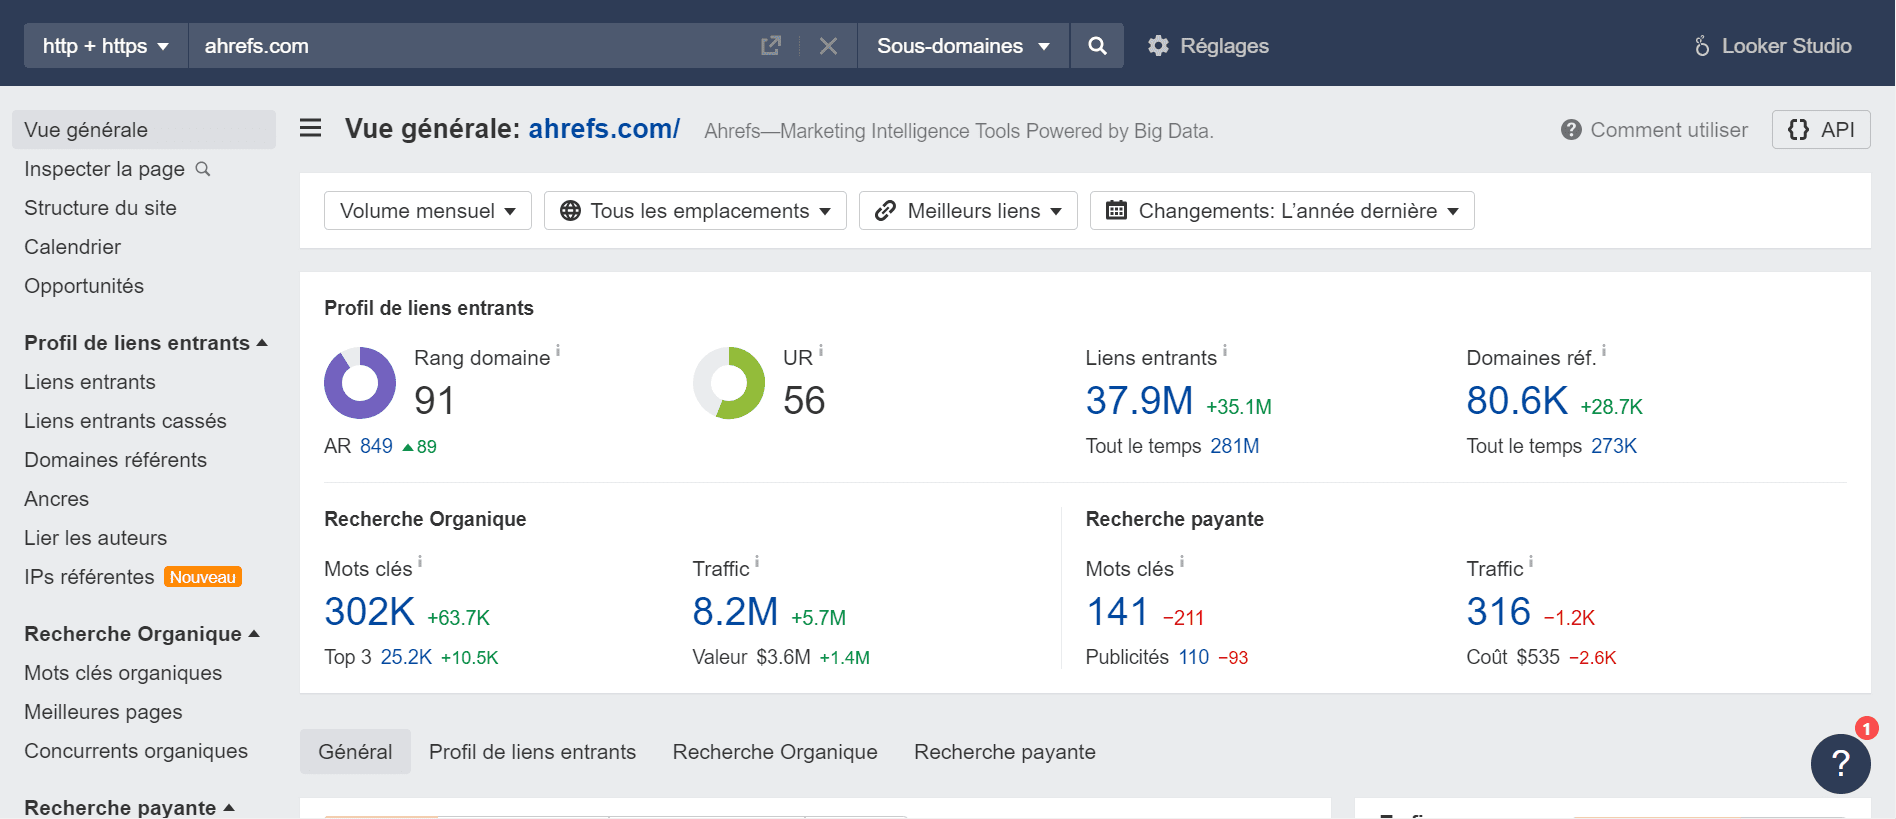Open the Tous les emplacements dropdown

(x=695, y=211)
